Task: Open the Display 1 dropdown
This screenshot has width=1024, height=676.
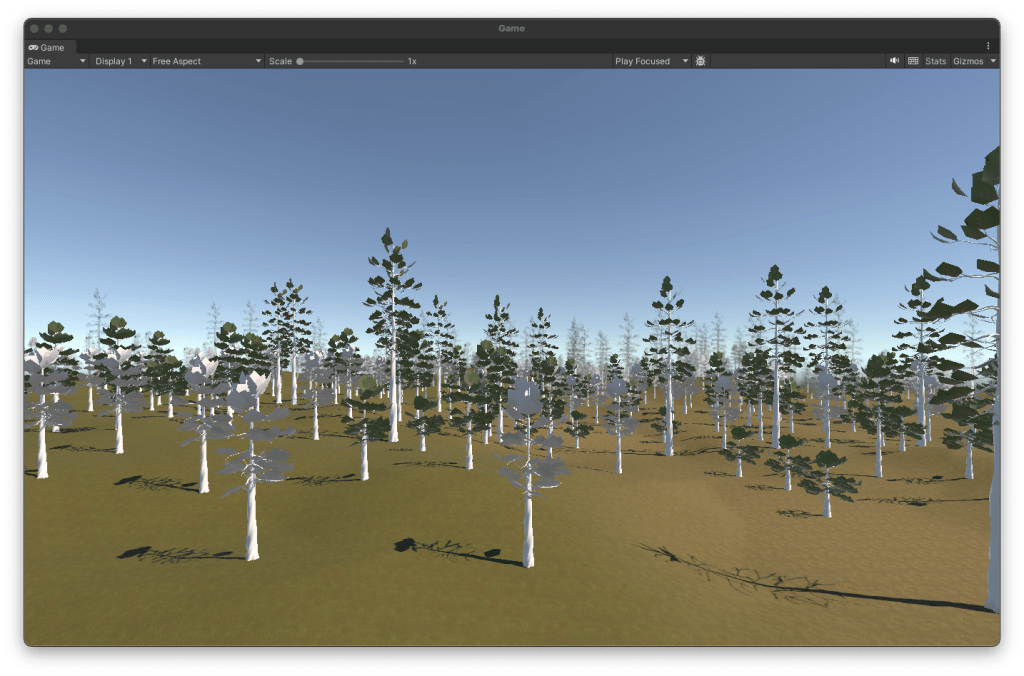Action: (119, 61)
